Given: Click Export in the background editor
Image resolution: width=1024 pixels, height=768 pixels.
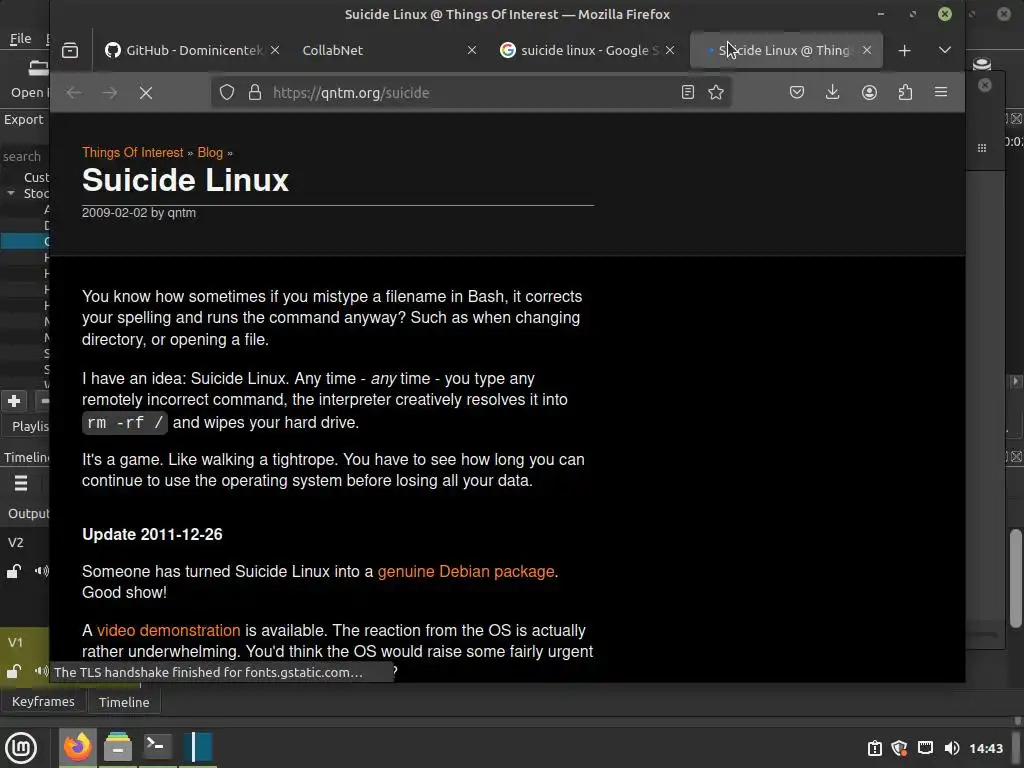Looking at the screenshot, I should pos(24,120).
